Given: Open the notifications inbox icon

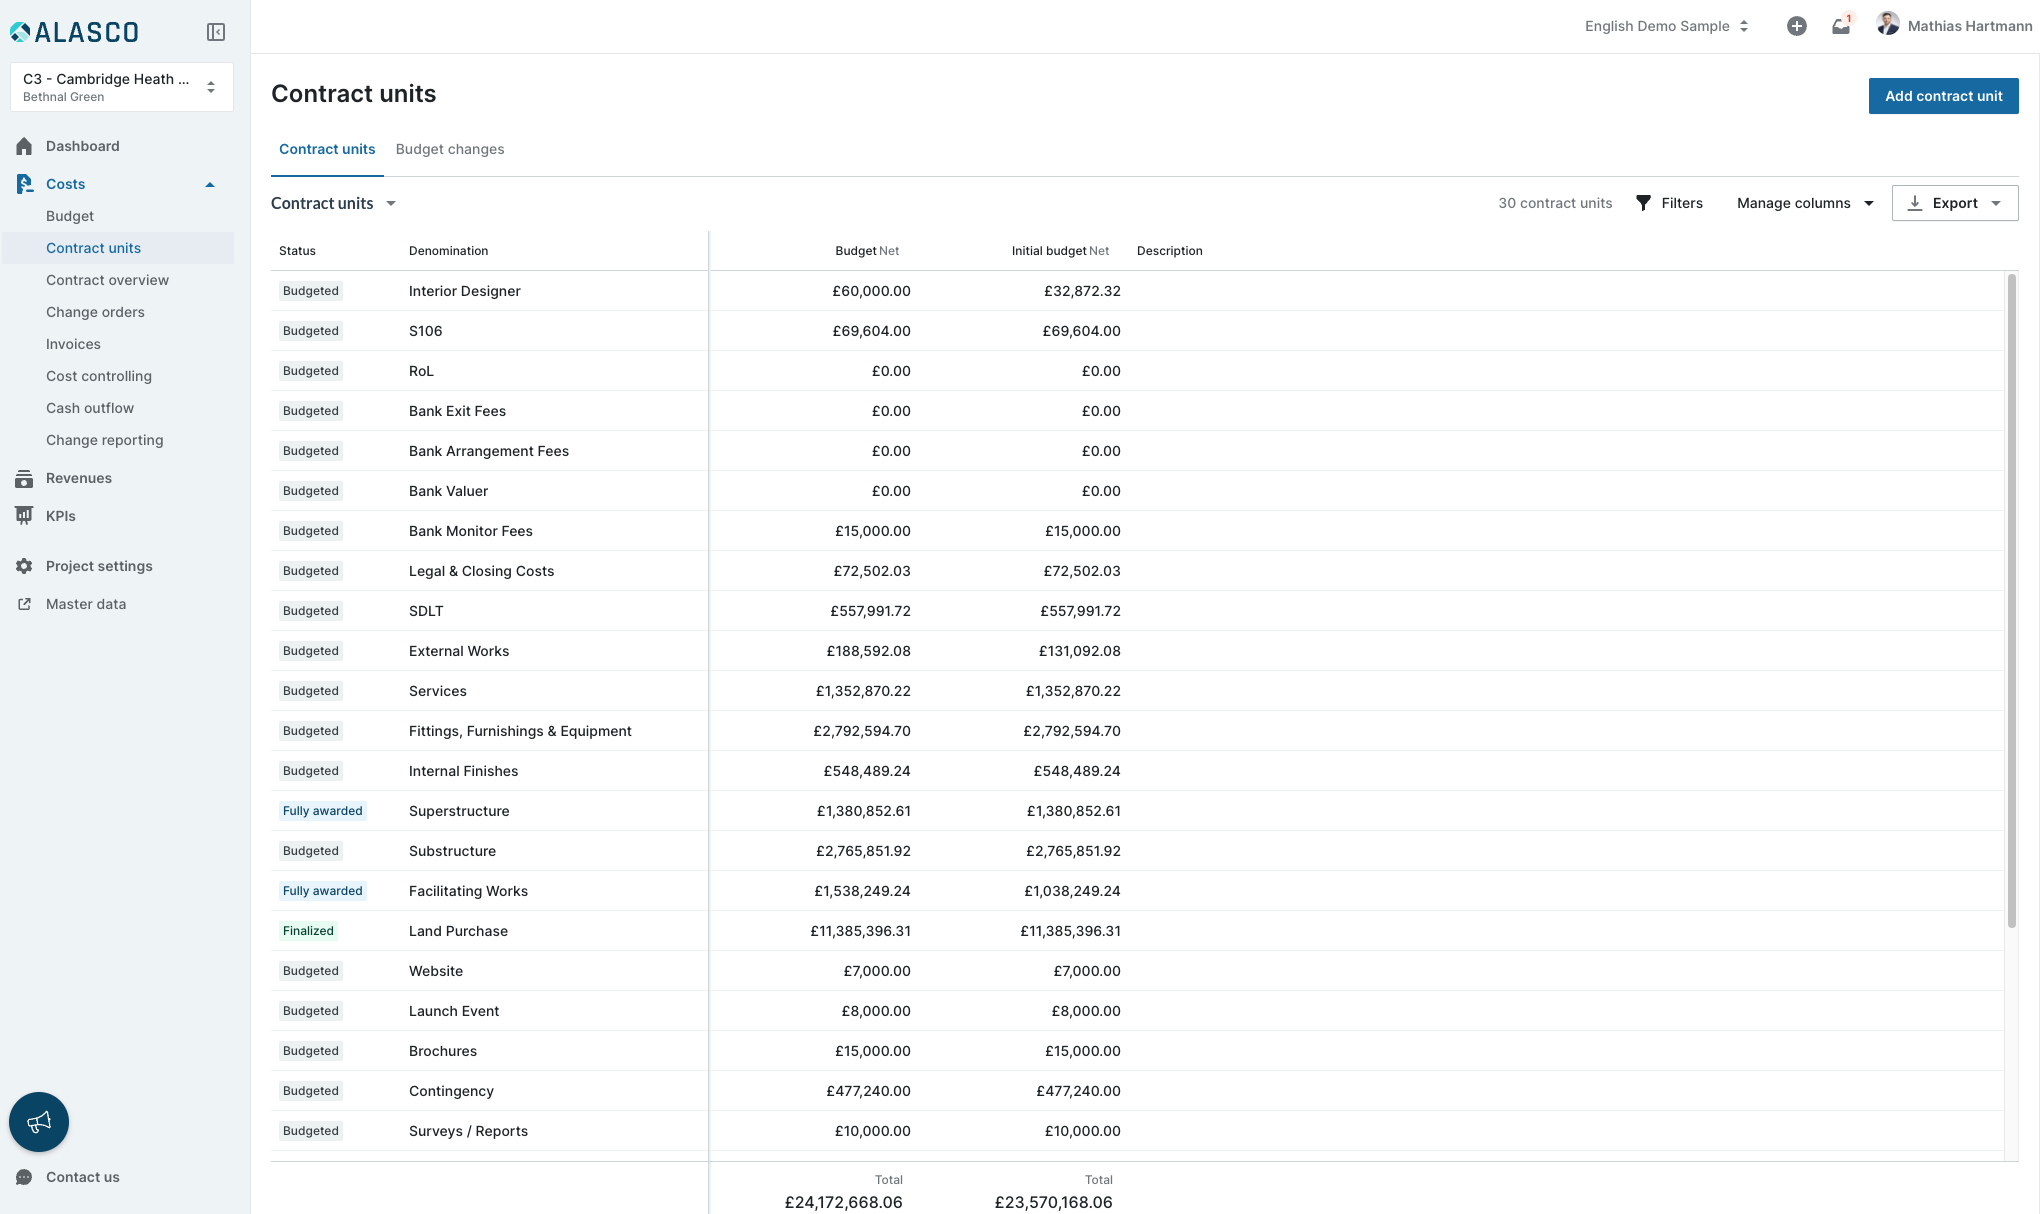Looking at the screenshot, I should [1840, 26].
